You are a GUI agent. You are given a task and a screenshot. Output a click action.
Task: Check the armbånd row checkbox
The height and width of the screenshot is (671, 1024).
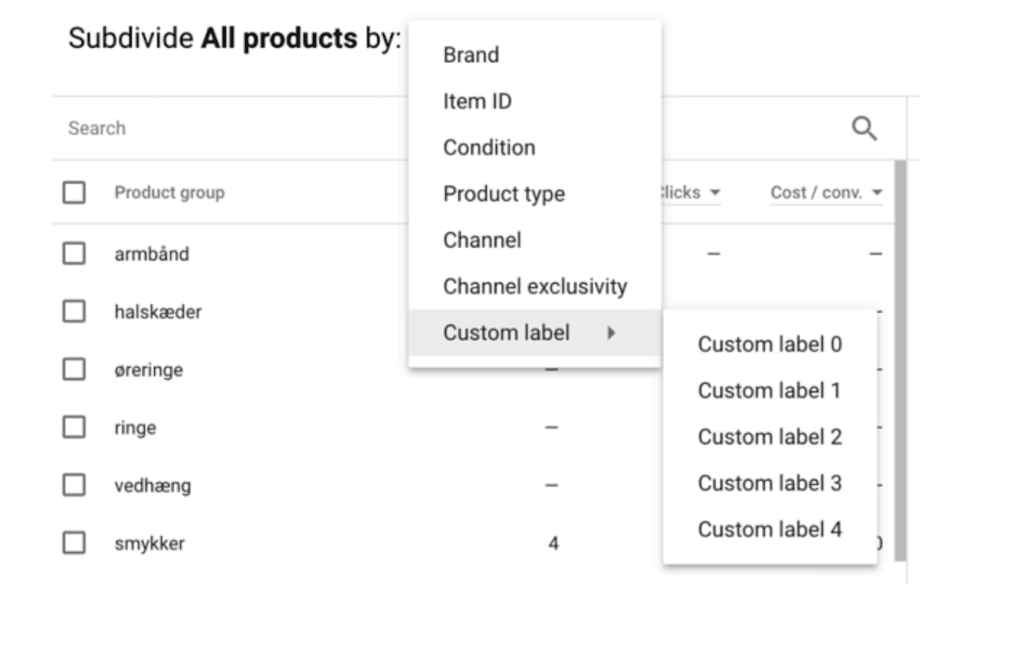[x=74, y=253]
